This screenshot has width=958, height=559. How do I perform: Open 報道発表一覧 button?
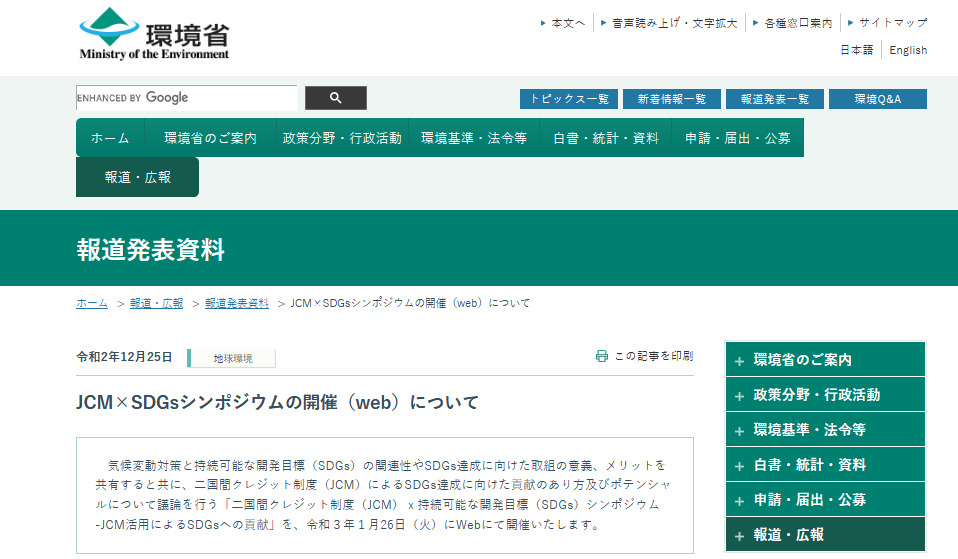click(x=774, y=99)
